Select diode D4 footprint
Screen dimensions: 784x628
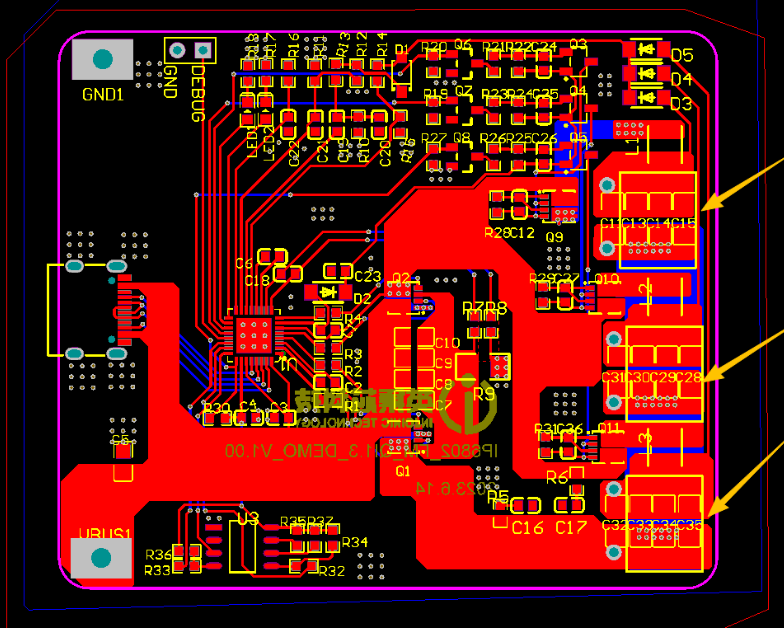tap(646, 73)
